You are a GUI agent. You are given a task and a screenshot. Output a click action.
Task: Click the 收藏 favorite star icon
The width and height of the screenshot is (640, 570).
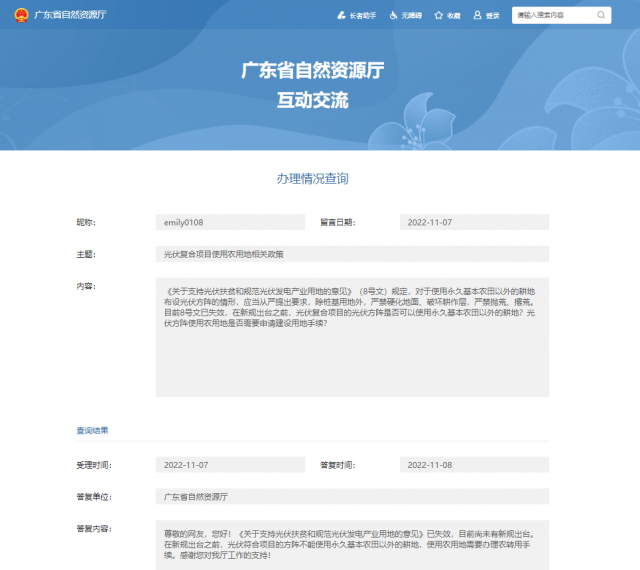click(439, 16)
